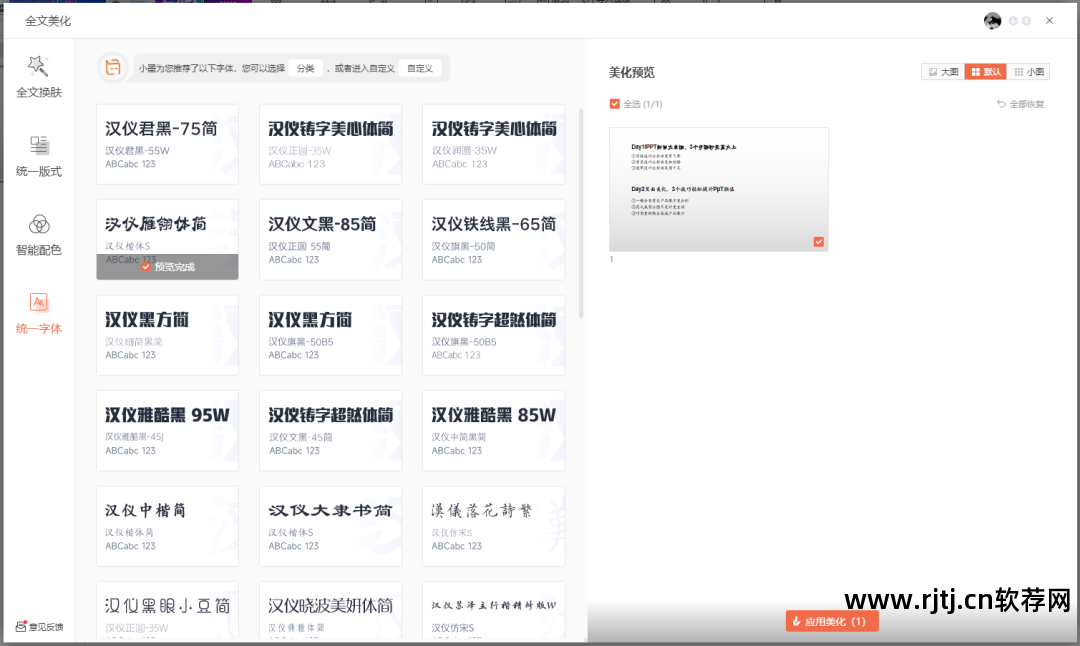Switch preview to 大图 view
Viewport: 1080px width, 646px height.
943,71
